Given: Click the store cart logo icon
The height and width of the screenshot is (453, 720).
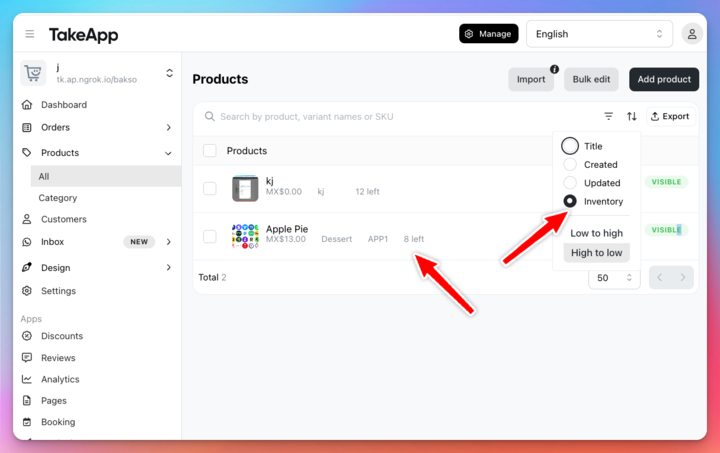Looking at the screenshot, I should (33, 73).
